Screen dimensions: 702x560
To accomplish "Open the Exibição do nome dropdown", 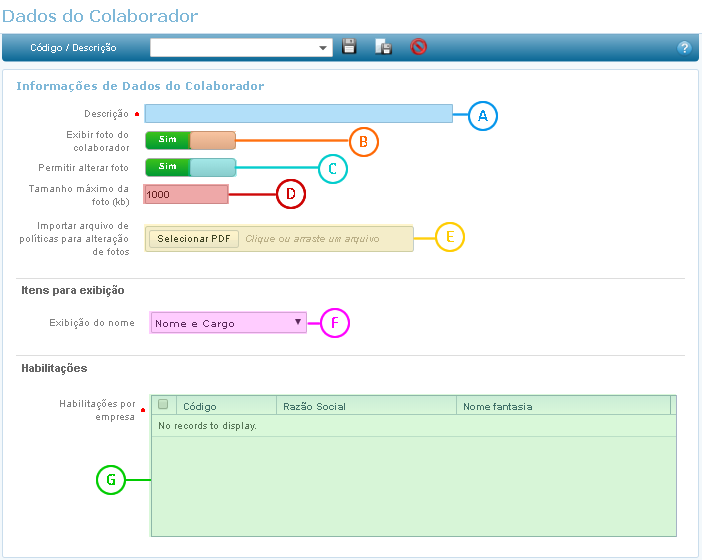I will tap(228, 323).
